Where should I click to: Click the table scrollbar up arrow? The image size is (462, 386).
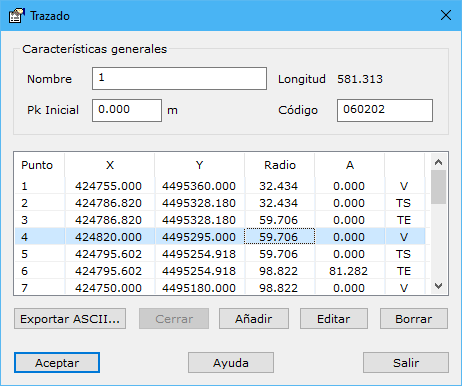[438, 162]
